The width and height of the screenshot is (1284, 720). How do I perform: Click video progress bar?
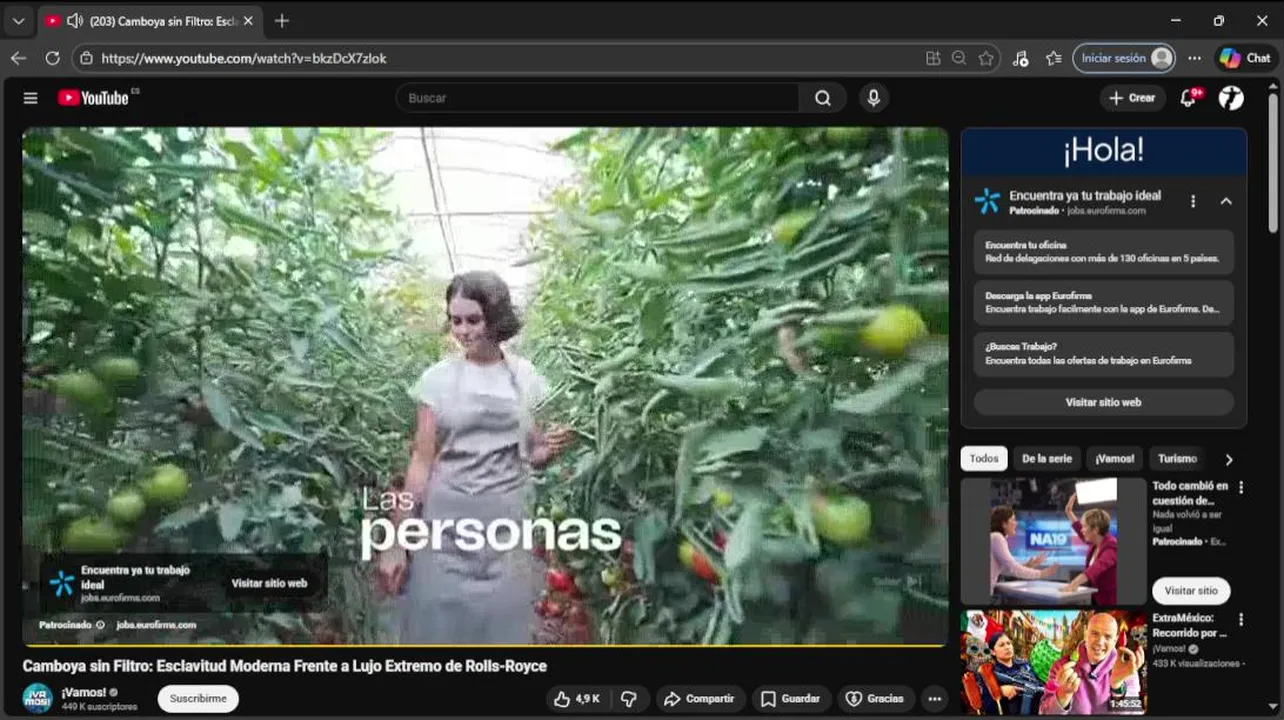[484, 645]
